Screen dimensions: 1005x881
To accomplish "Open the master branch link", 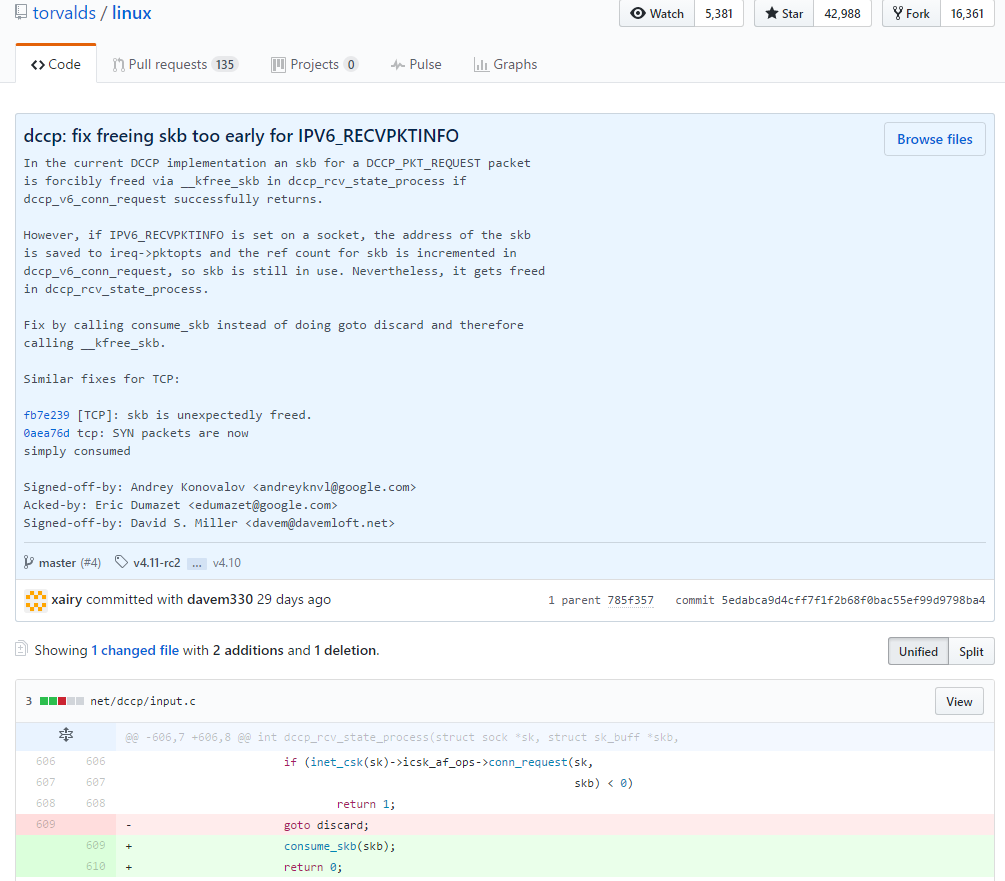I will pyautogui.click(x=57, y=563).
